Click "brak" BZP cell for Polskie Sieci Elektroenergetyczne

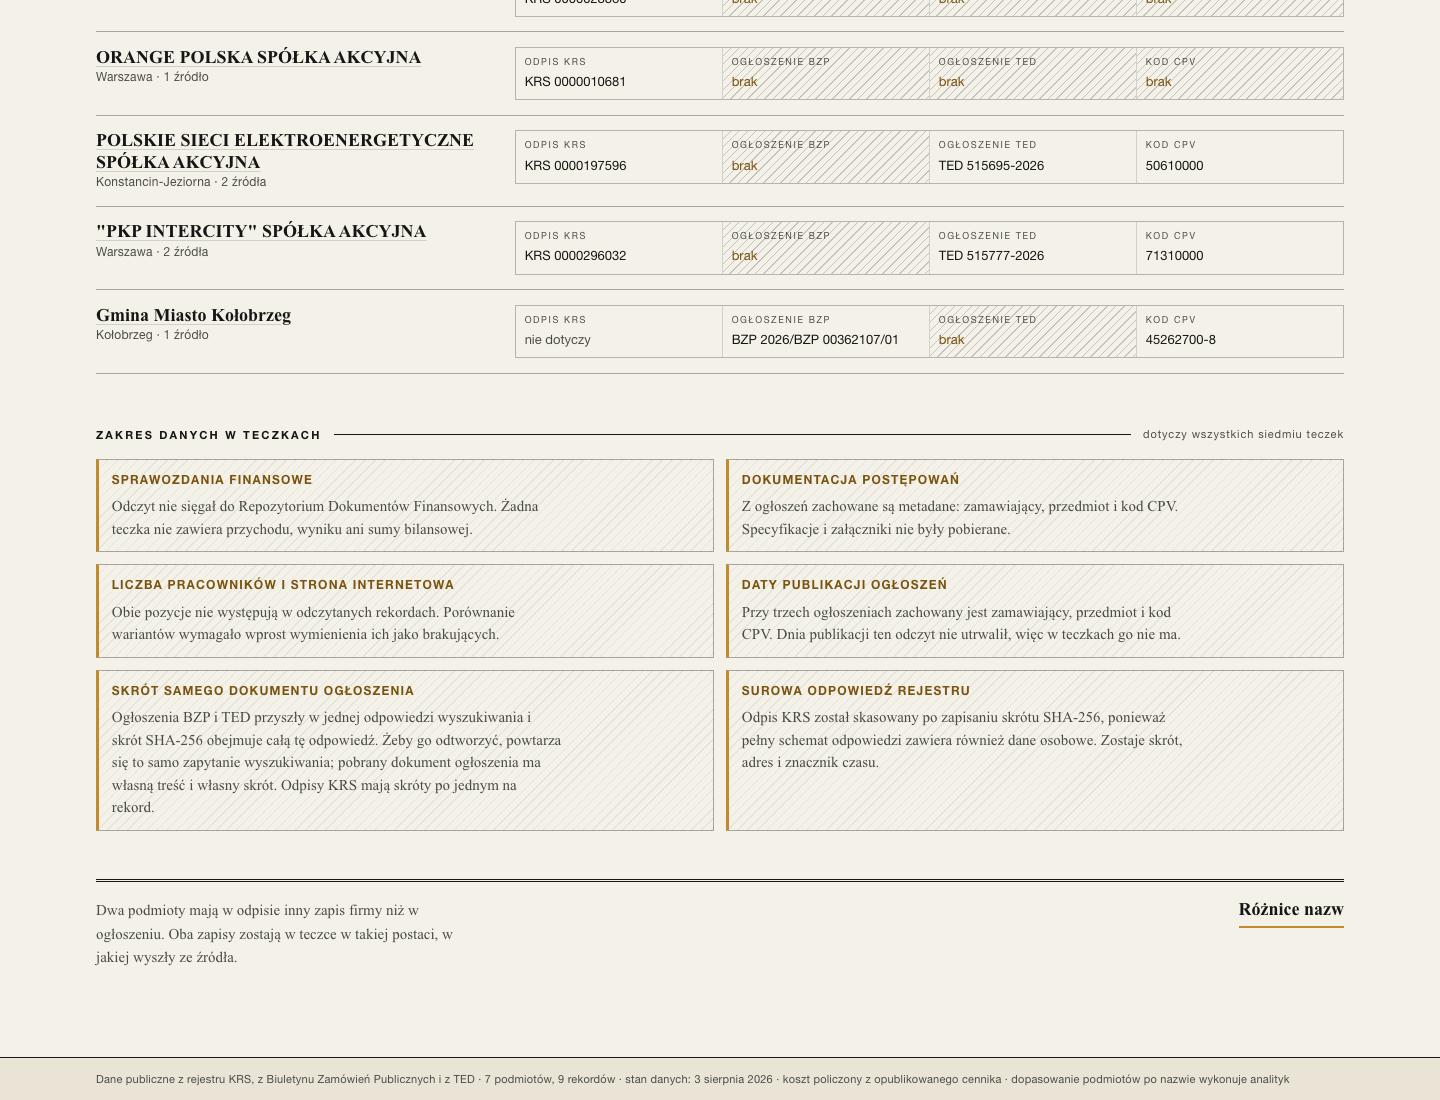(745, 166)
